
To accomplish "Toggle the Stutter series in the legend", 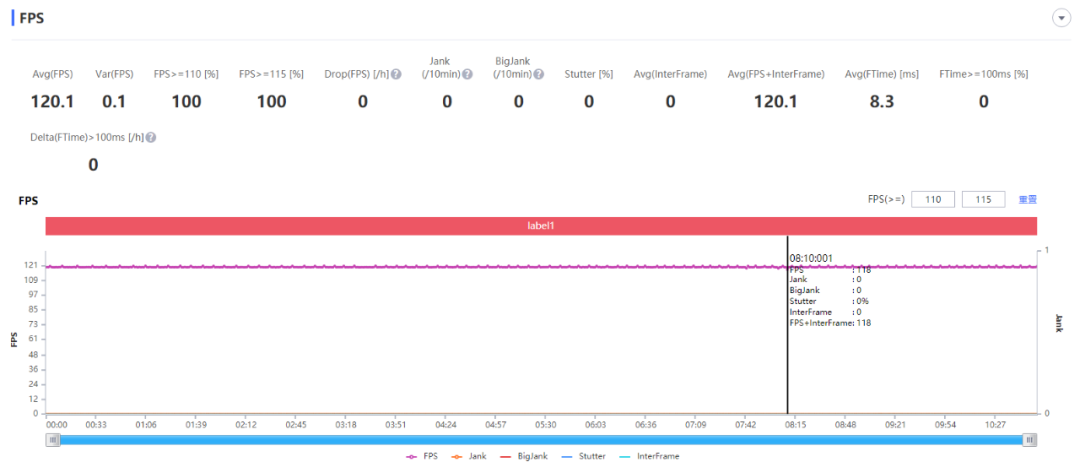I will click(583, 456).
